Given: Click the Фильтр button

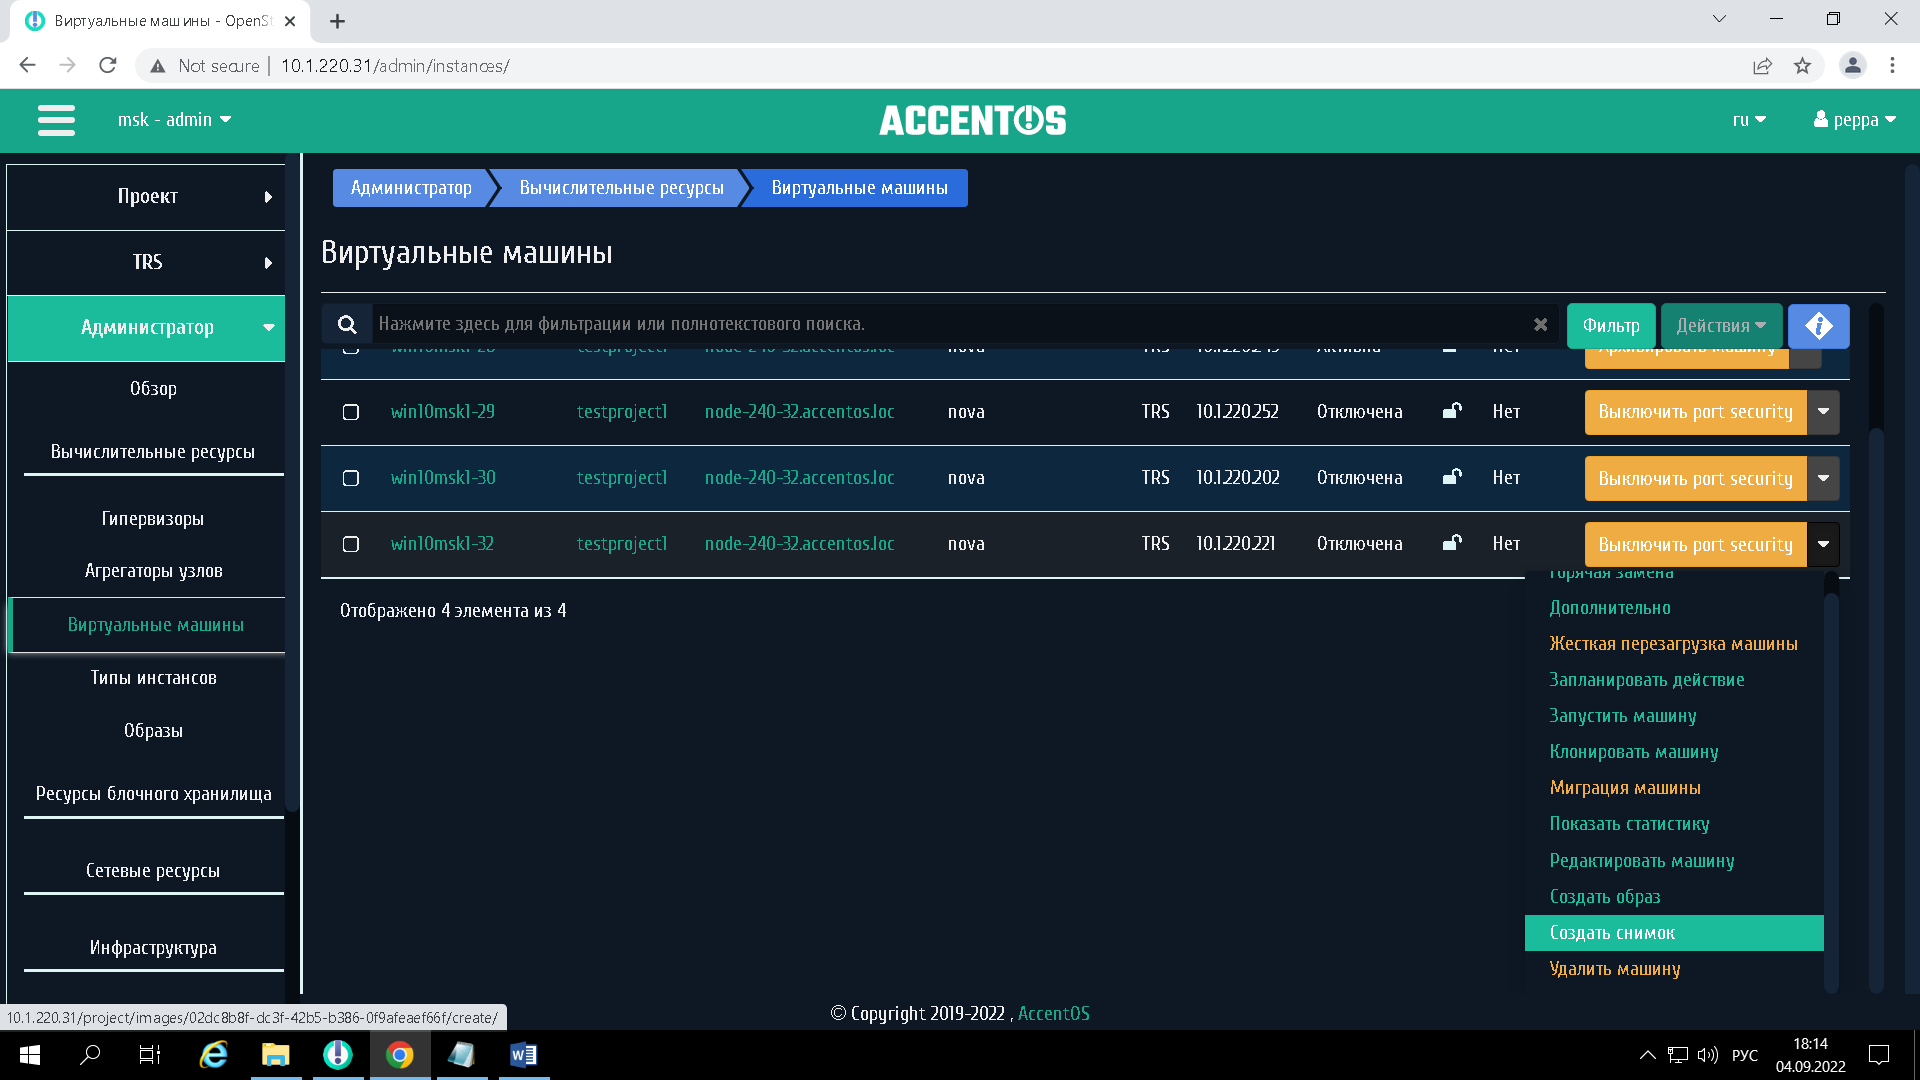Looking at the screenshot, I should [x=1610, y=326].
